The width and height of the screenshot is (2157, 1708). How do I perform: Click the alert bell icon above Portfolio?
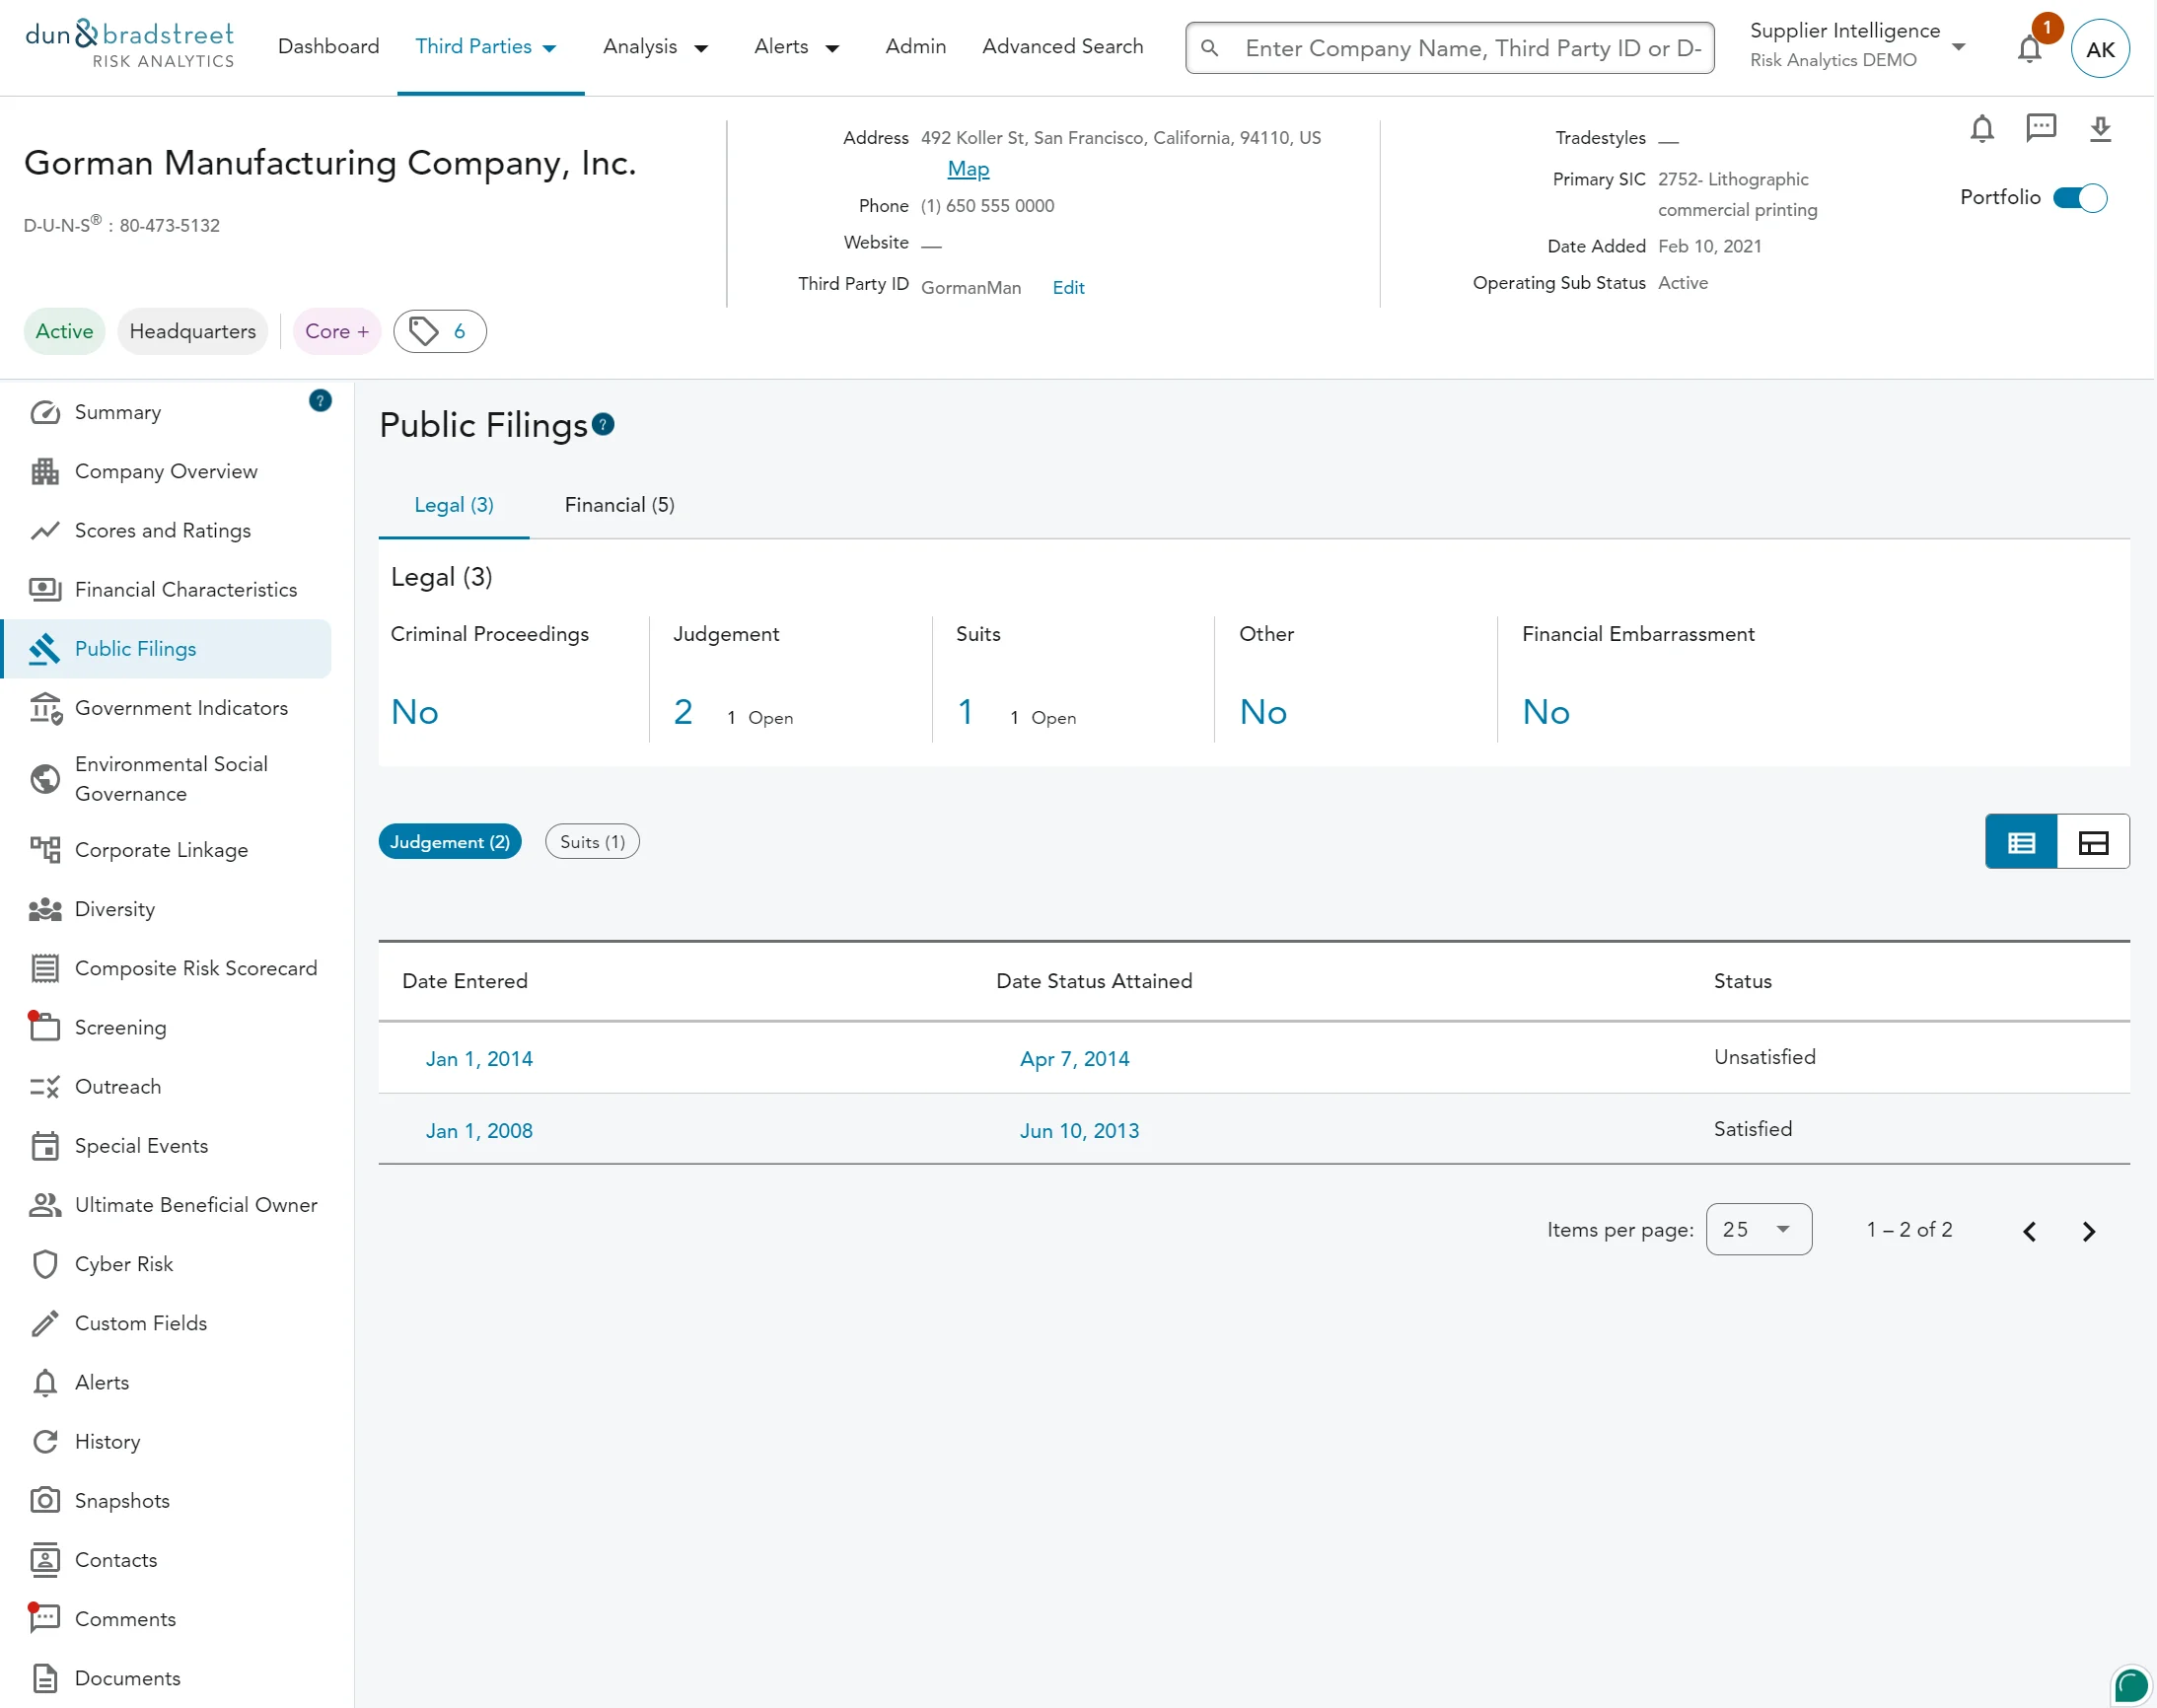pos(1981,129)
